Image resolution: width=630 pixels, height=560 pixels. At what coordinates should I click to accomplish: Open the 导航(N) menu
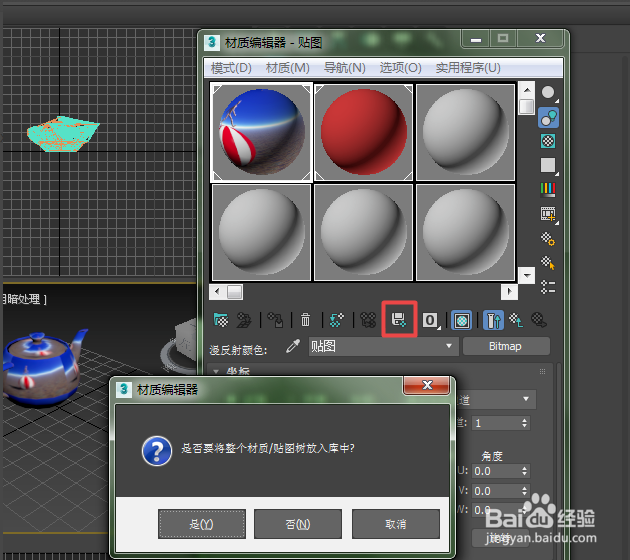[345, 68]
